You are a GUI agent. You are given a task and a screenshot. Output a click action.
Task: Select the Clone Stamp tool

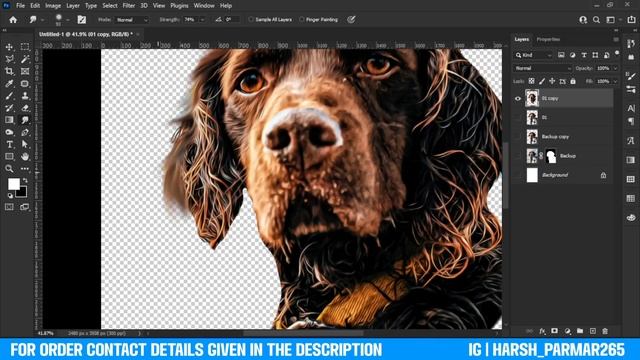click(x=25, y=96)
